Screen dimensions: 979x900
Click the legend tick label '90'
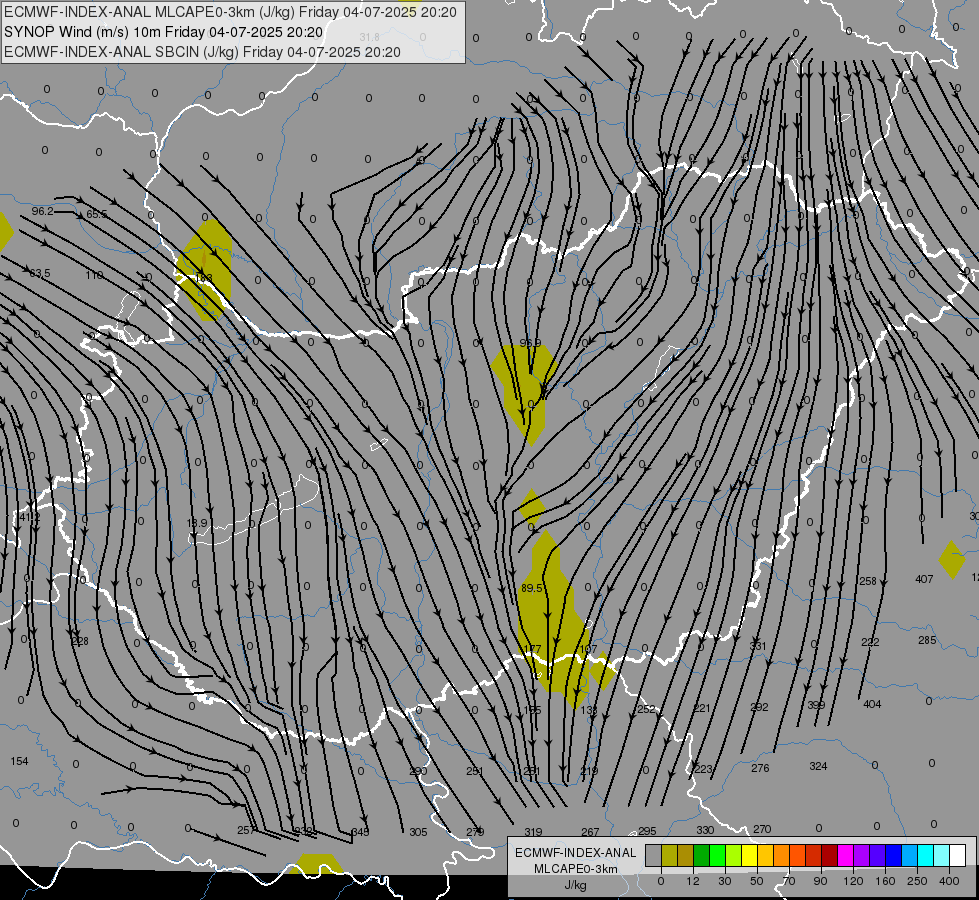[820, 881]
